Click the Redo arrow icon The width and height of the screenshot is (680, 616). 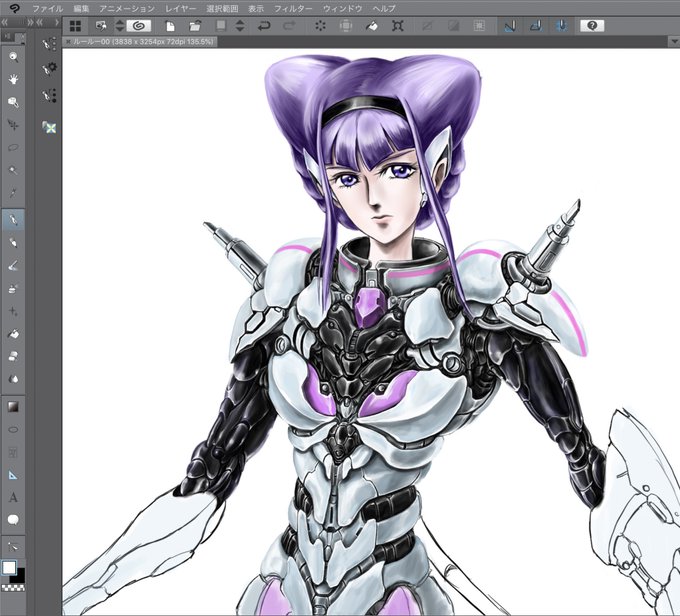point(289,26)
